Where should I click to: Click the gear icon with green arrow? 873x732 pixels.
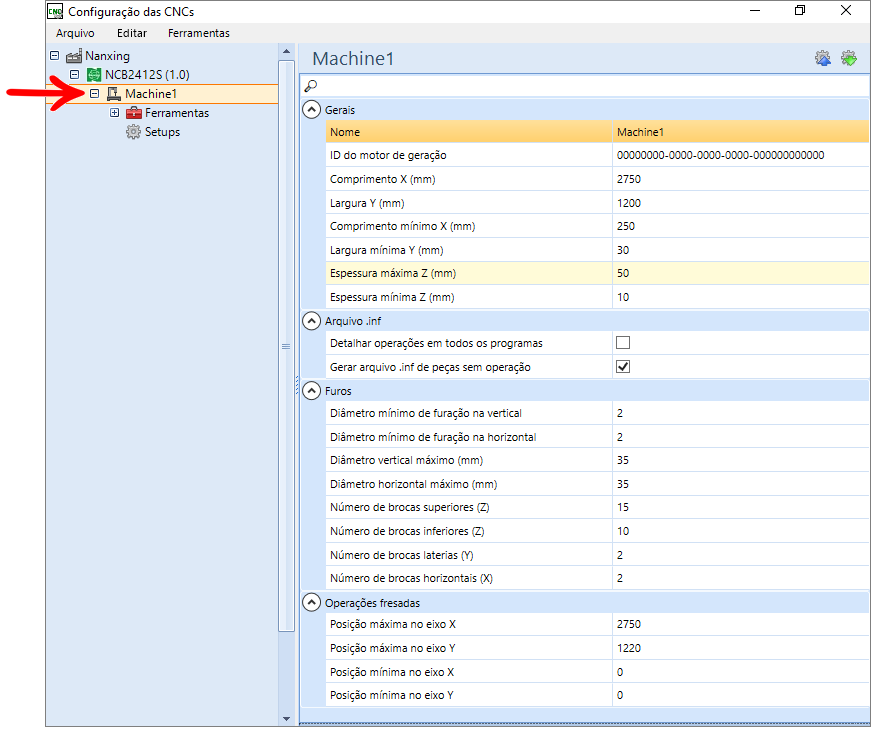pyautogui.click(x=849, y=58)
